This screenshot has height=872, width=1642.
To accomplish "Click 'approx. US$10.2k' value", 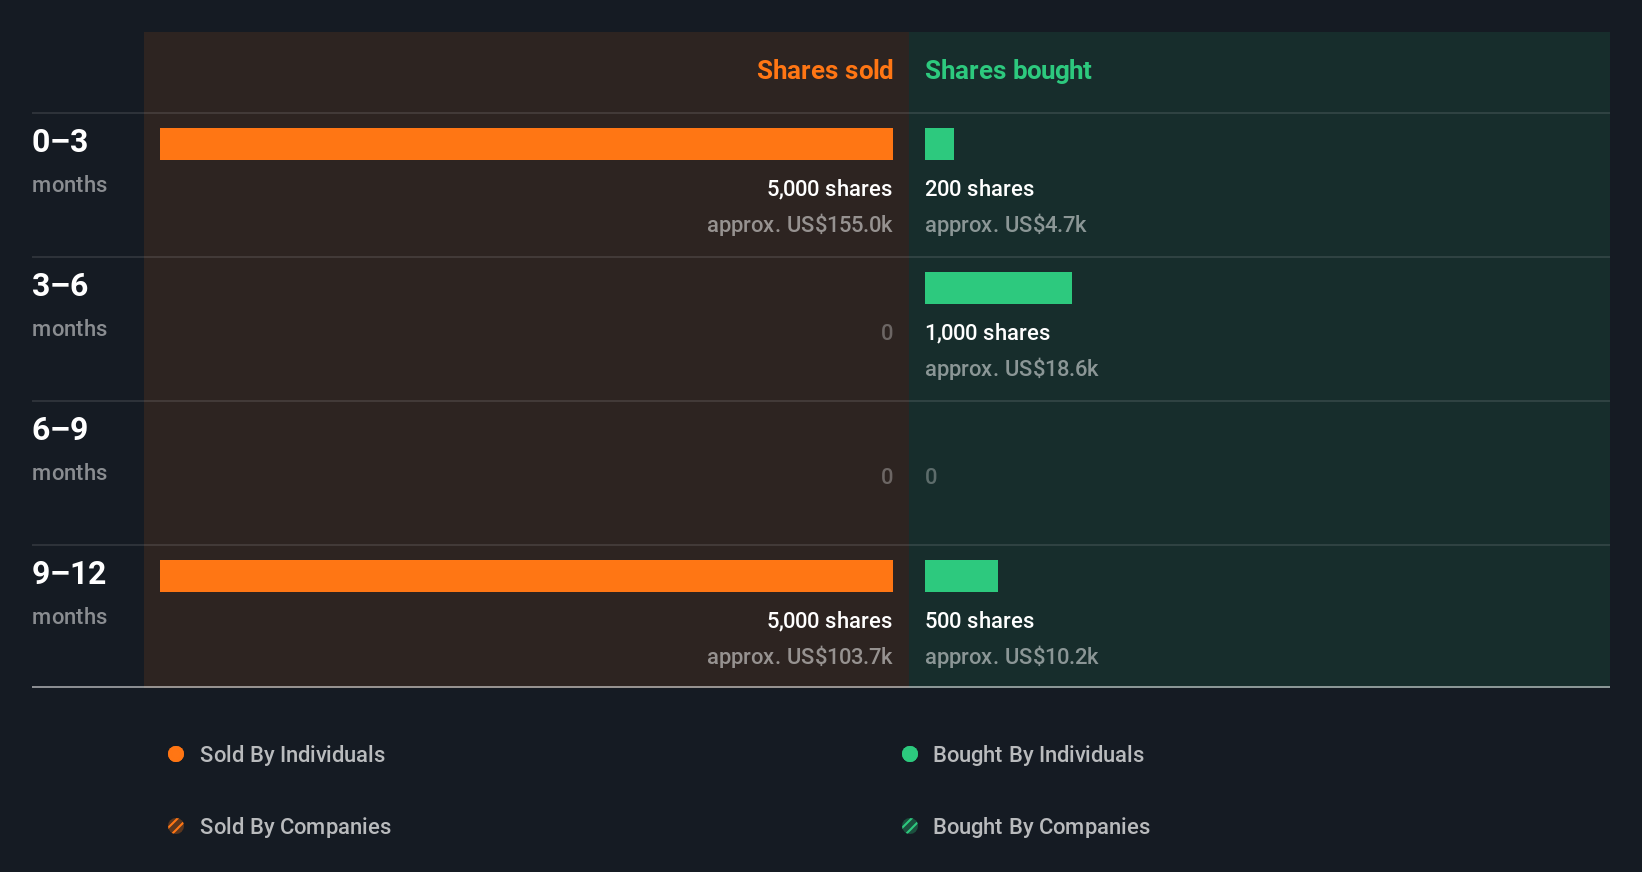I will (1011, 657).
